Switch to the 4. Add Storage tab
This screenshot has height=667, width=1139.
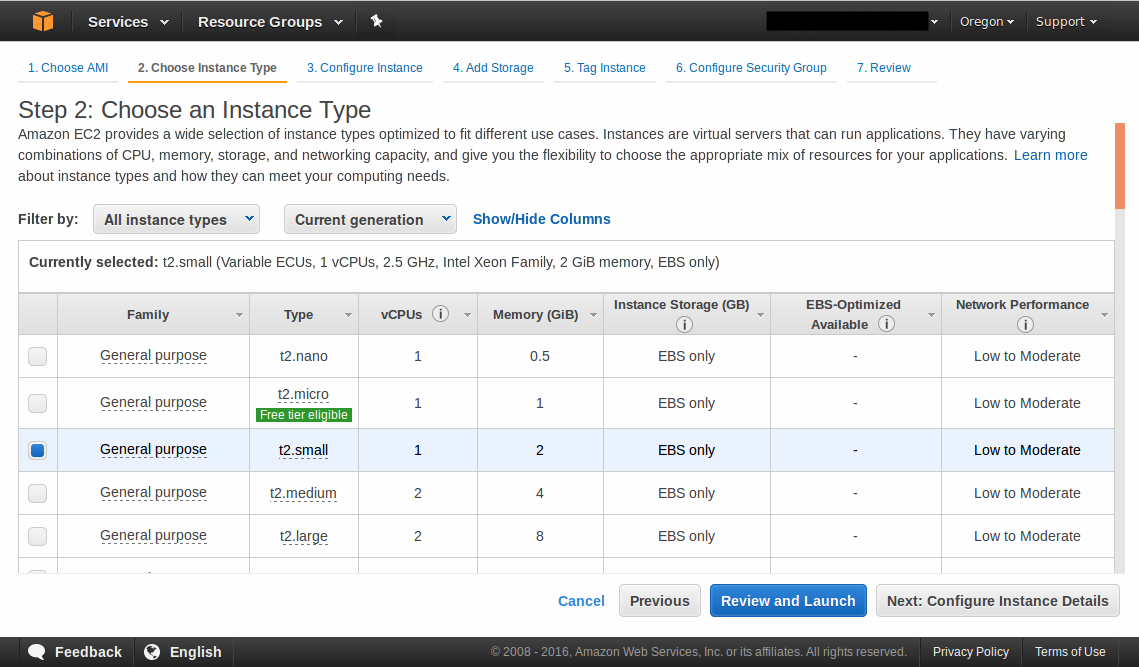493,68
